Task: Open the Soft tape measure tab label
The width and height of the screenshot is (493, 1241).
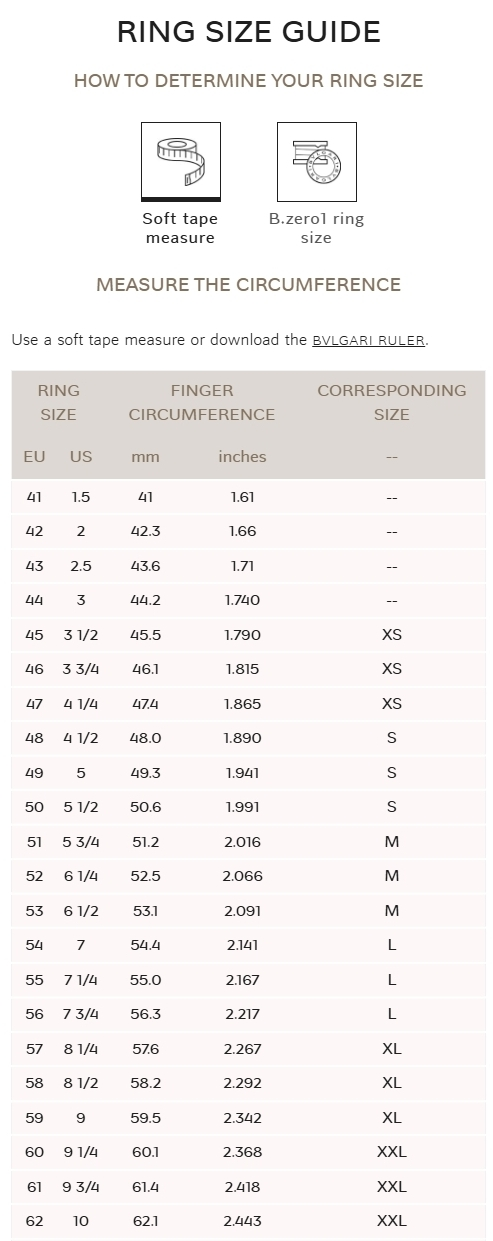Action: (180, 228)
